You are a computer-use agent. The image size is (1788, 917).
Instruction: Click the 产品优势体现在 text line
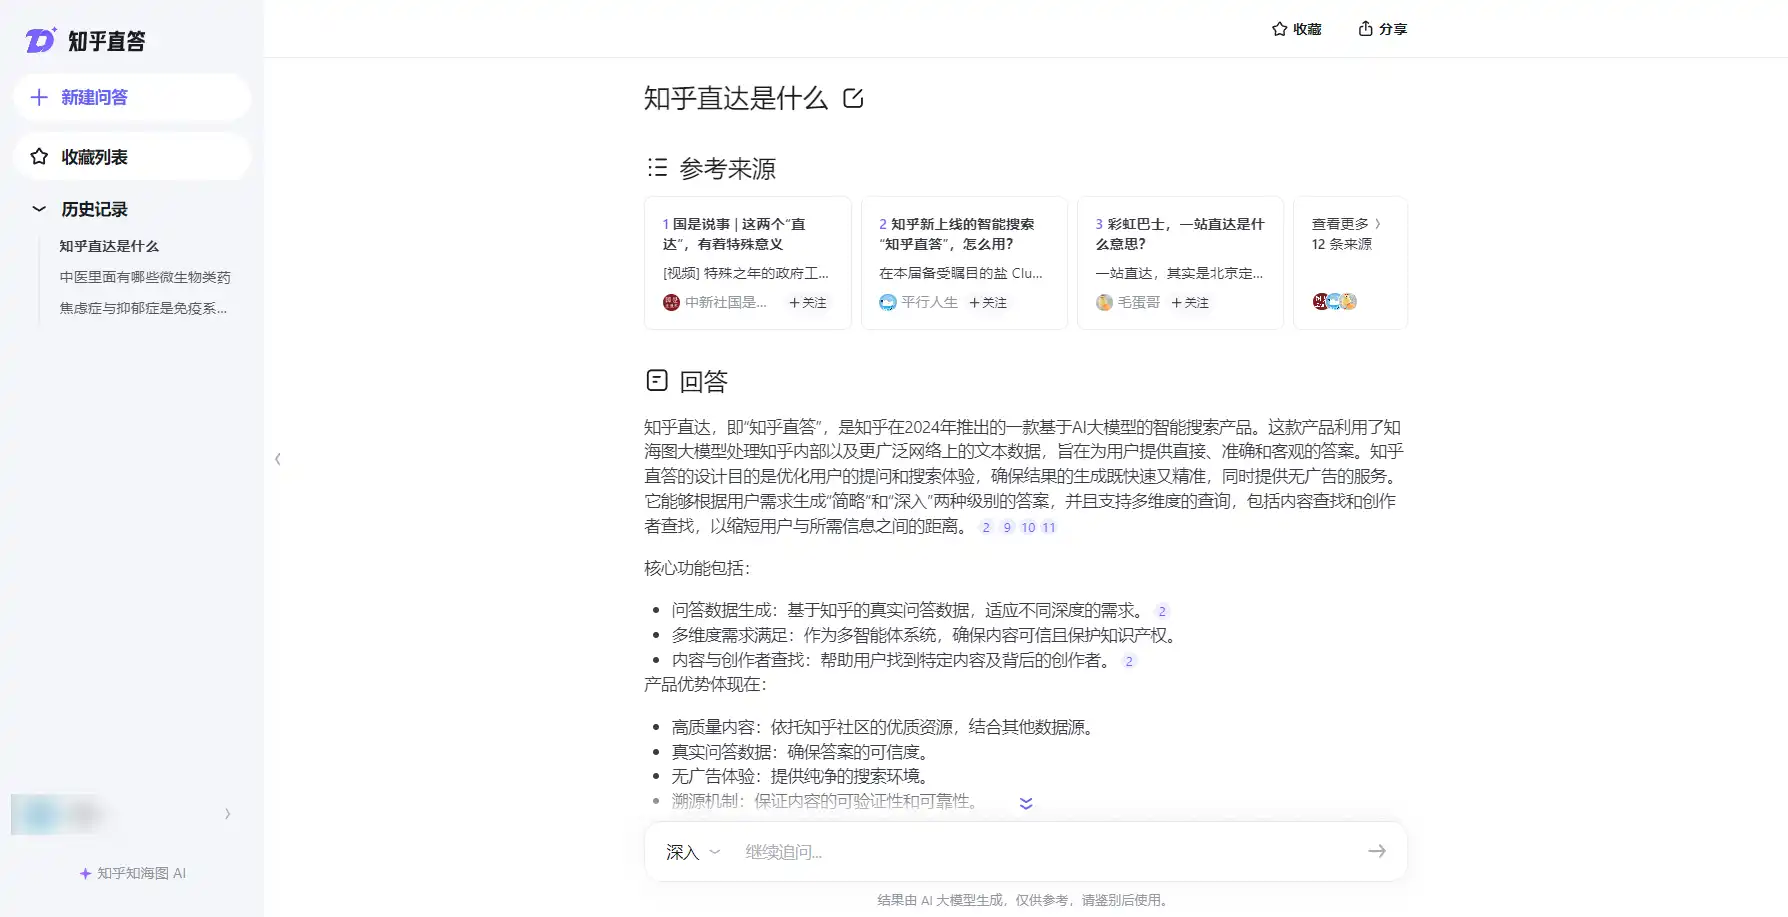pos(705,685)
